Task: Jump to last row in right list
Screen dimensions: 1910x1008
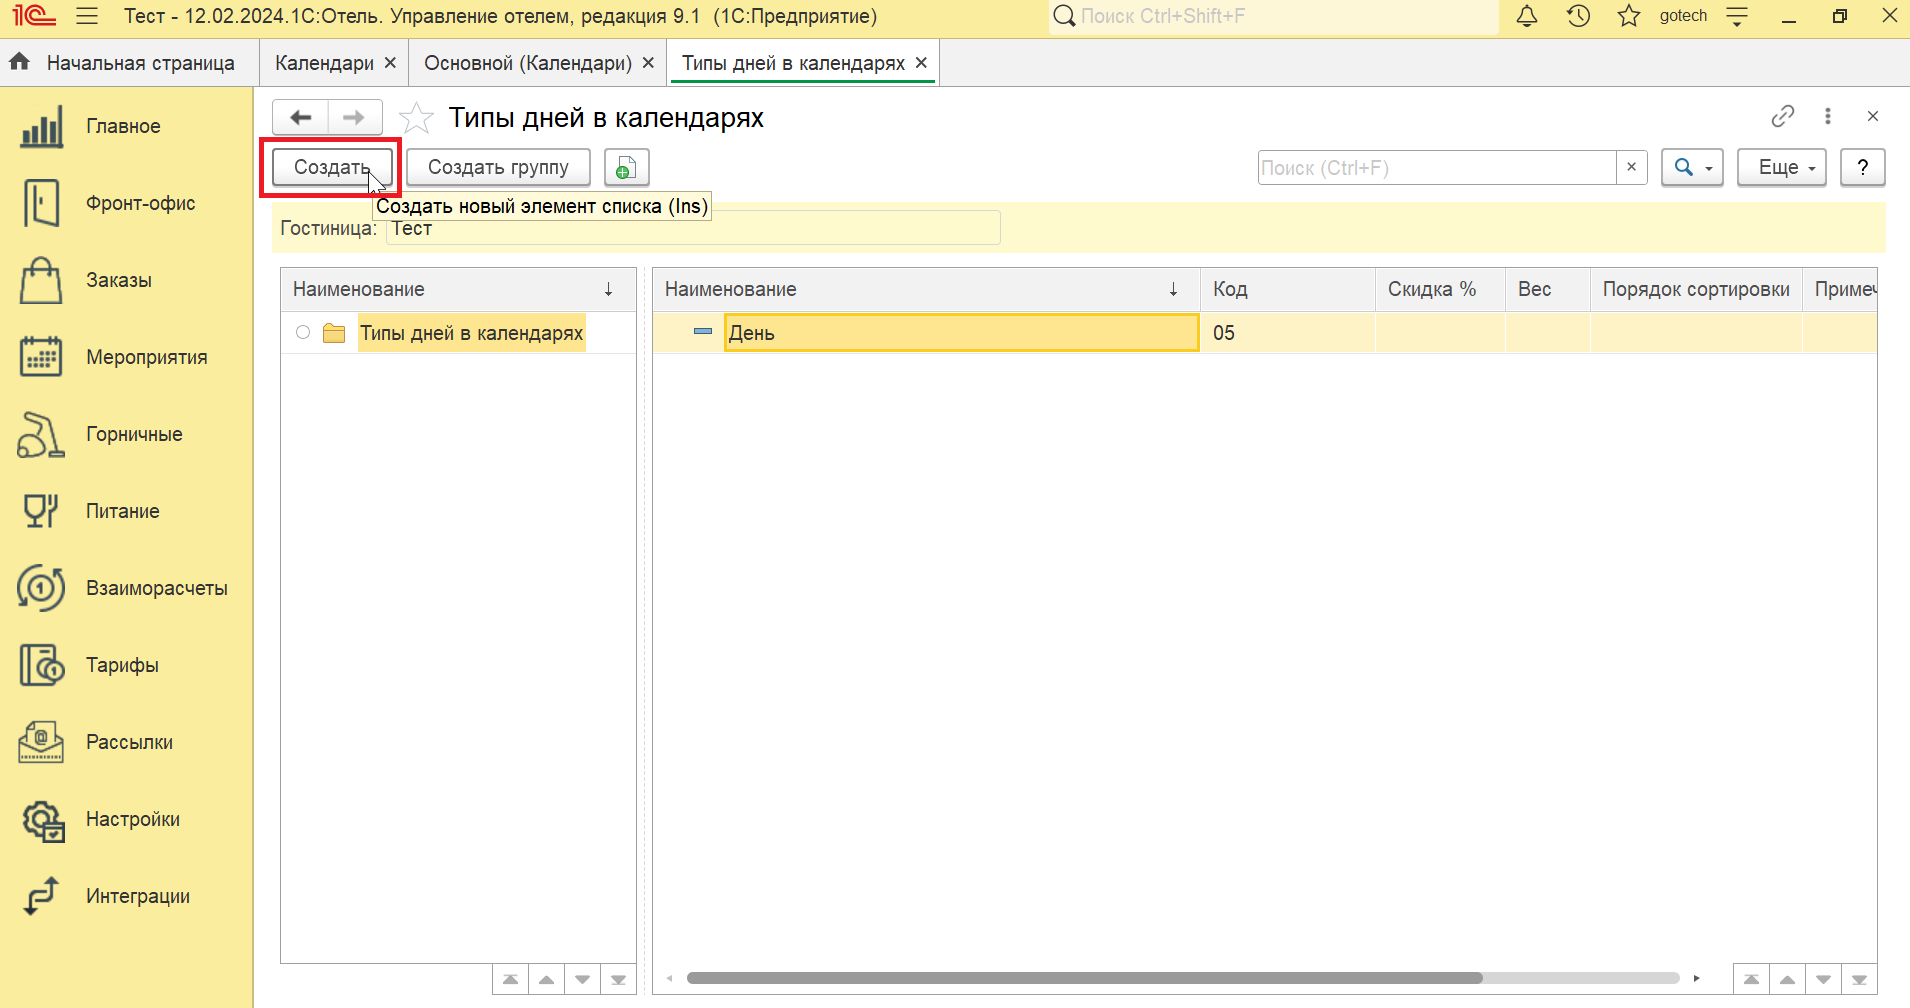Action: (1859, 979)
